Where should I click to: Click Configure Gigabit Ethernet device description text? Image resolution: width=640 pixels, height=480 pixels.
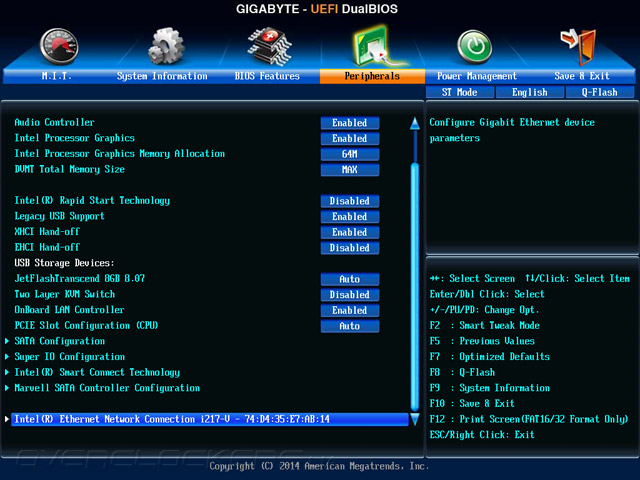(512, 130)
